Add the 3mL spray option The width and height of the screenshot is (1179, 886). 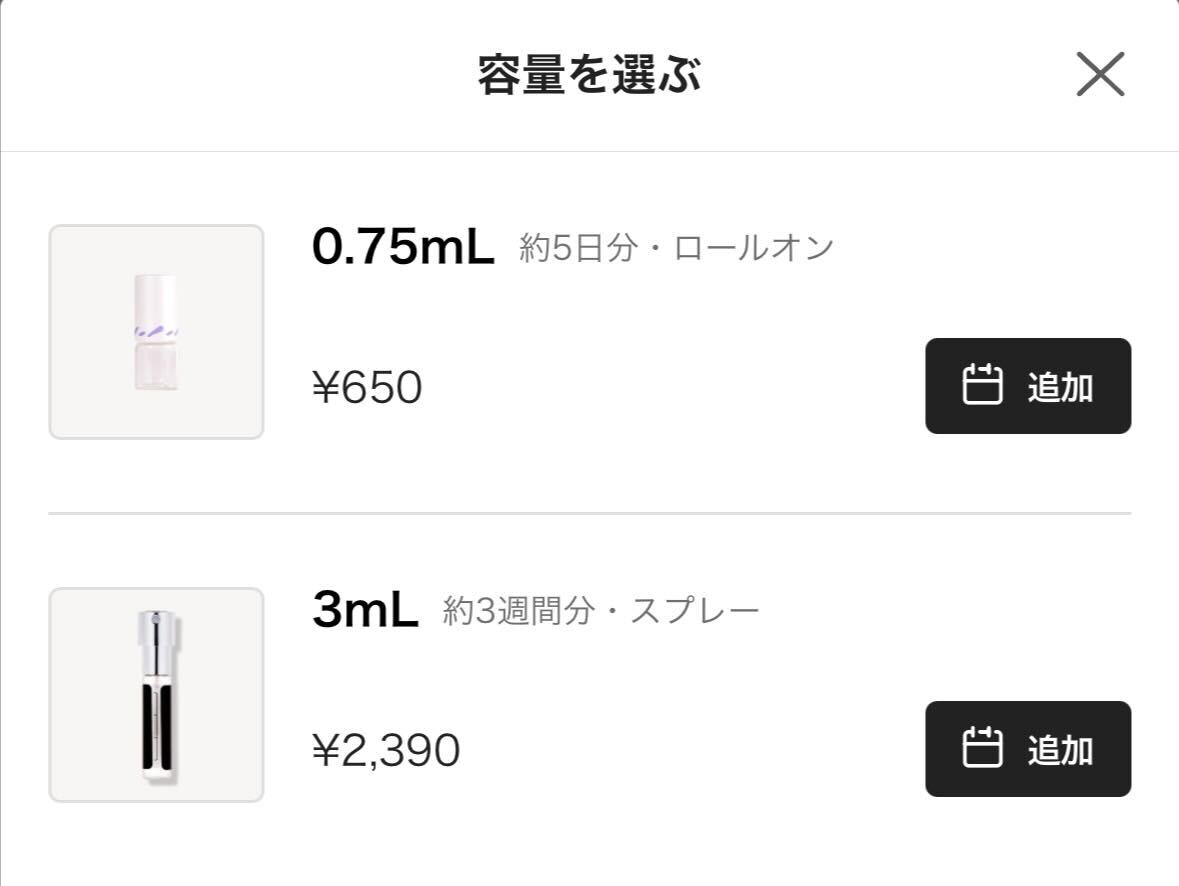point(1028,749)
